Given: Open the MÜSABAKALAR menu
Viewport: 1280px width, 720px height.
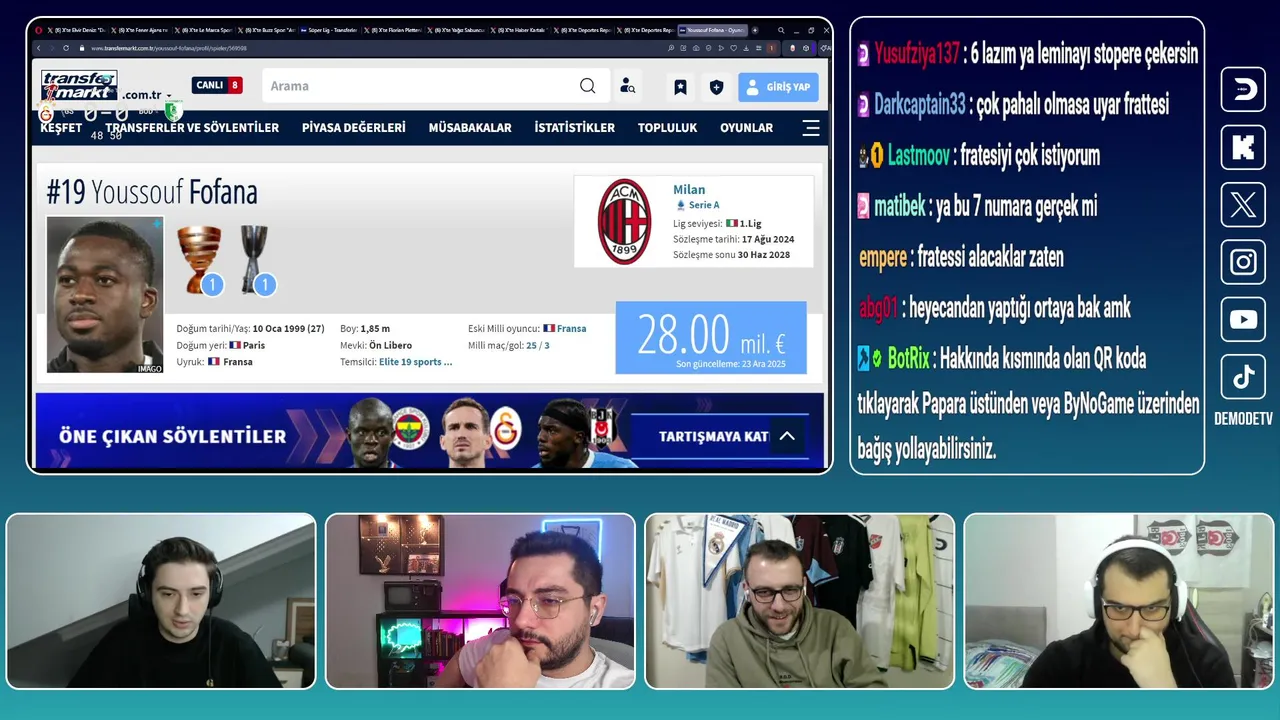Looking at the screenshot, I should (x=470, y=127).
